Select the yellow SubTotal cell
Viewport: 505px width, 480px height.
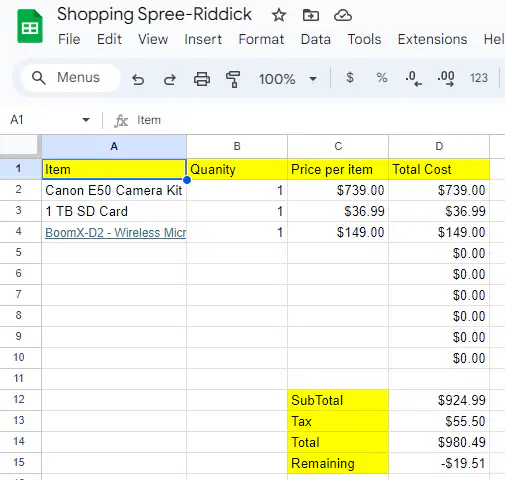pyautogui.click(x=338, y=400)
